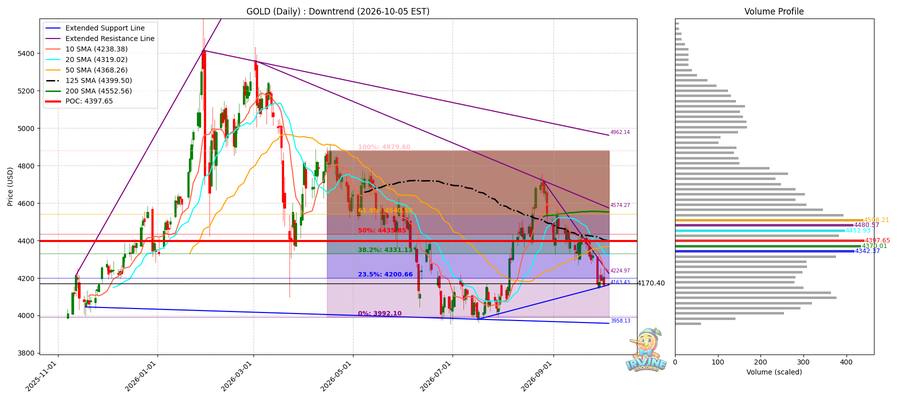
Task: Click the 2026-03-01 date label
Action: click(238, 376)
